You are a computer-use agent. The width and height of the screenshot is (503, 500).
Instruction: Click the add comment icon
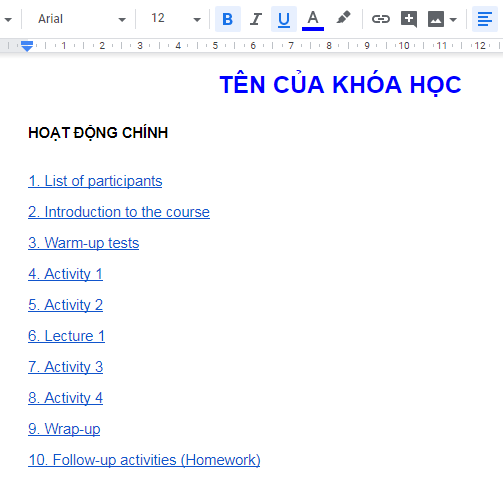click(x=409, y=19)
